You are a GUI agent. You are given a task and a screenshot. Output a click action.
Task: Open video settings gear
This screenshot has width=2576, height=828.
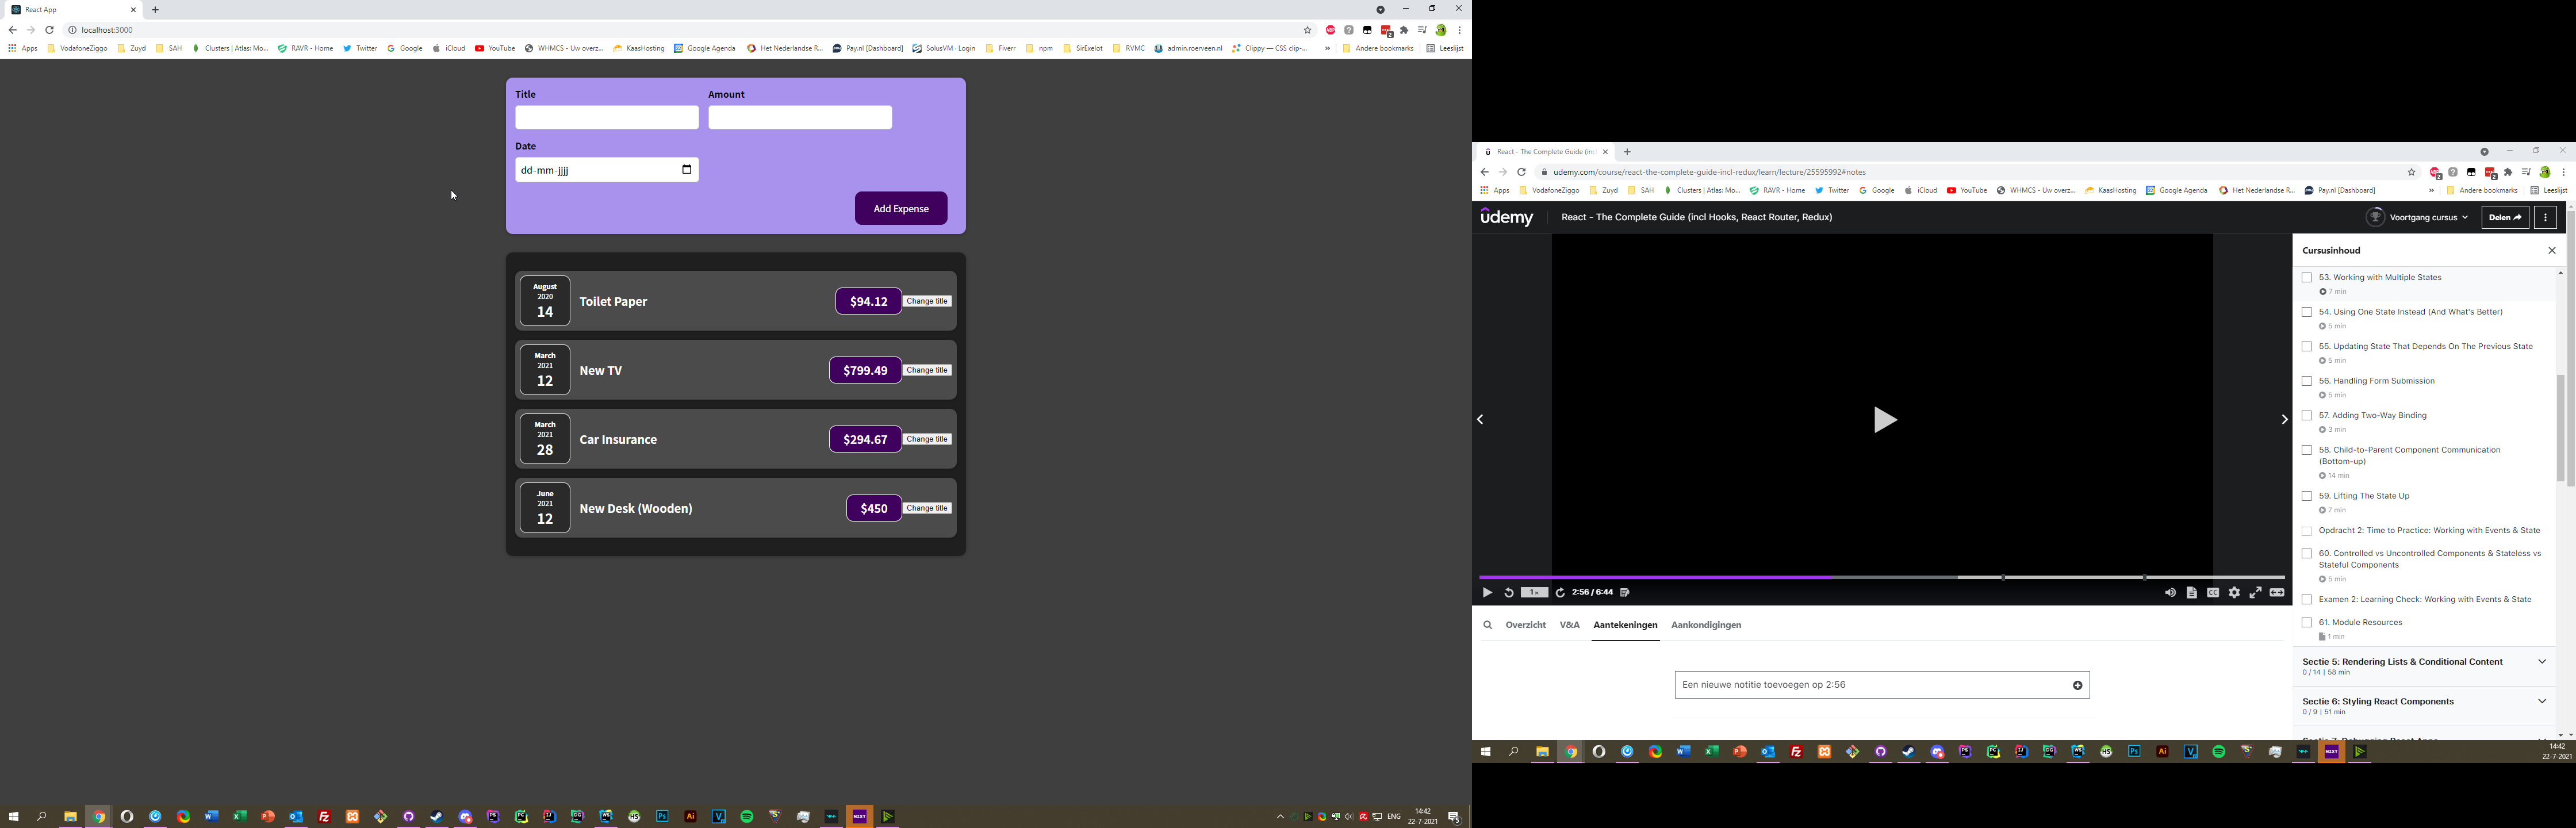click(x=2234, y=593)
